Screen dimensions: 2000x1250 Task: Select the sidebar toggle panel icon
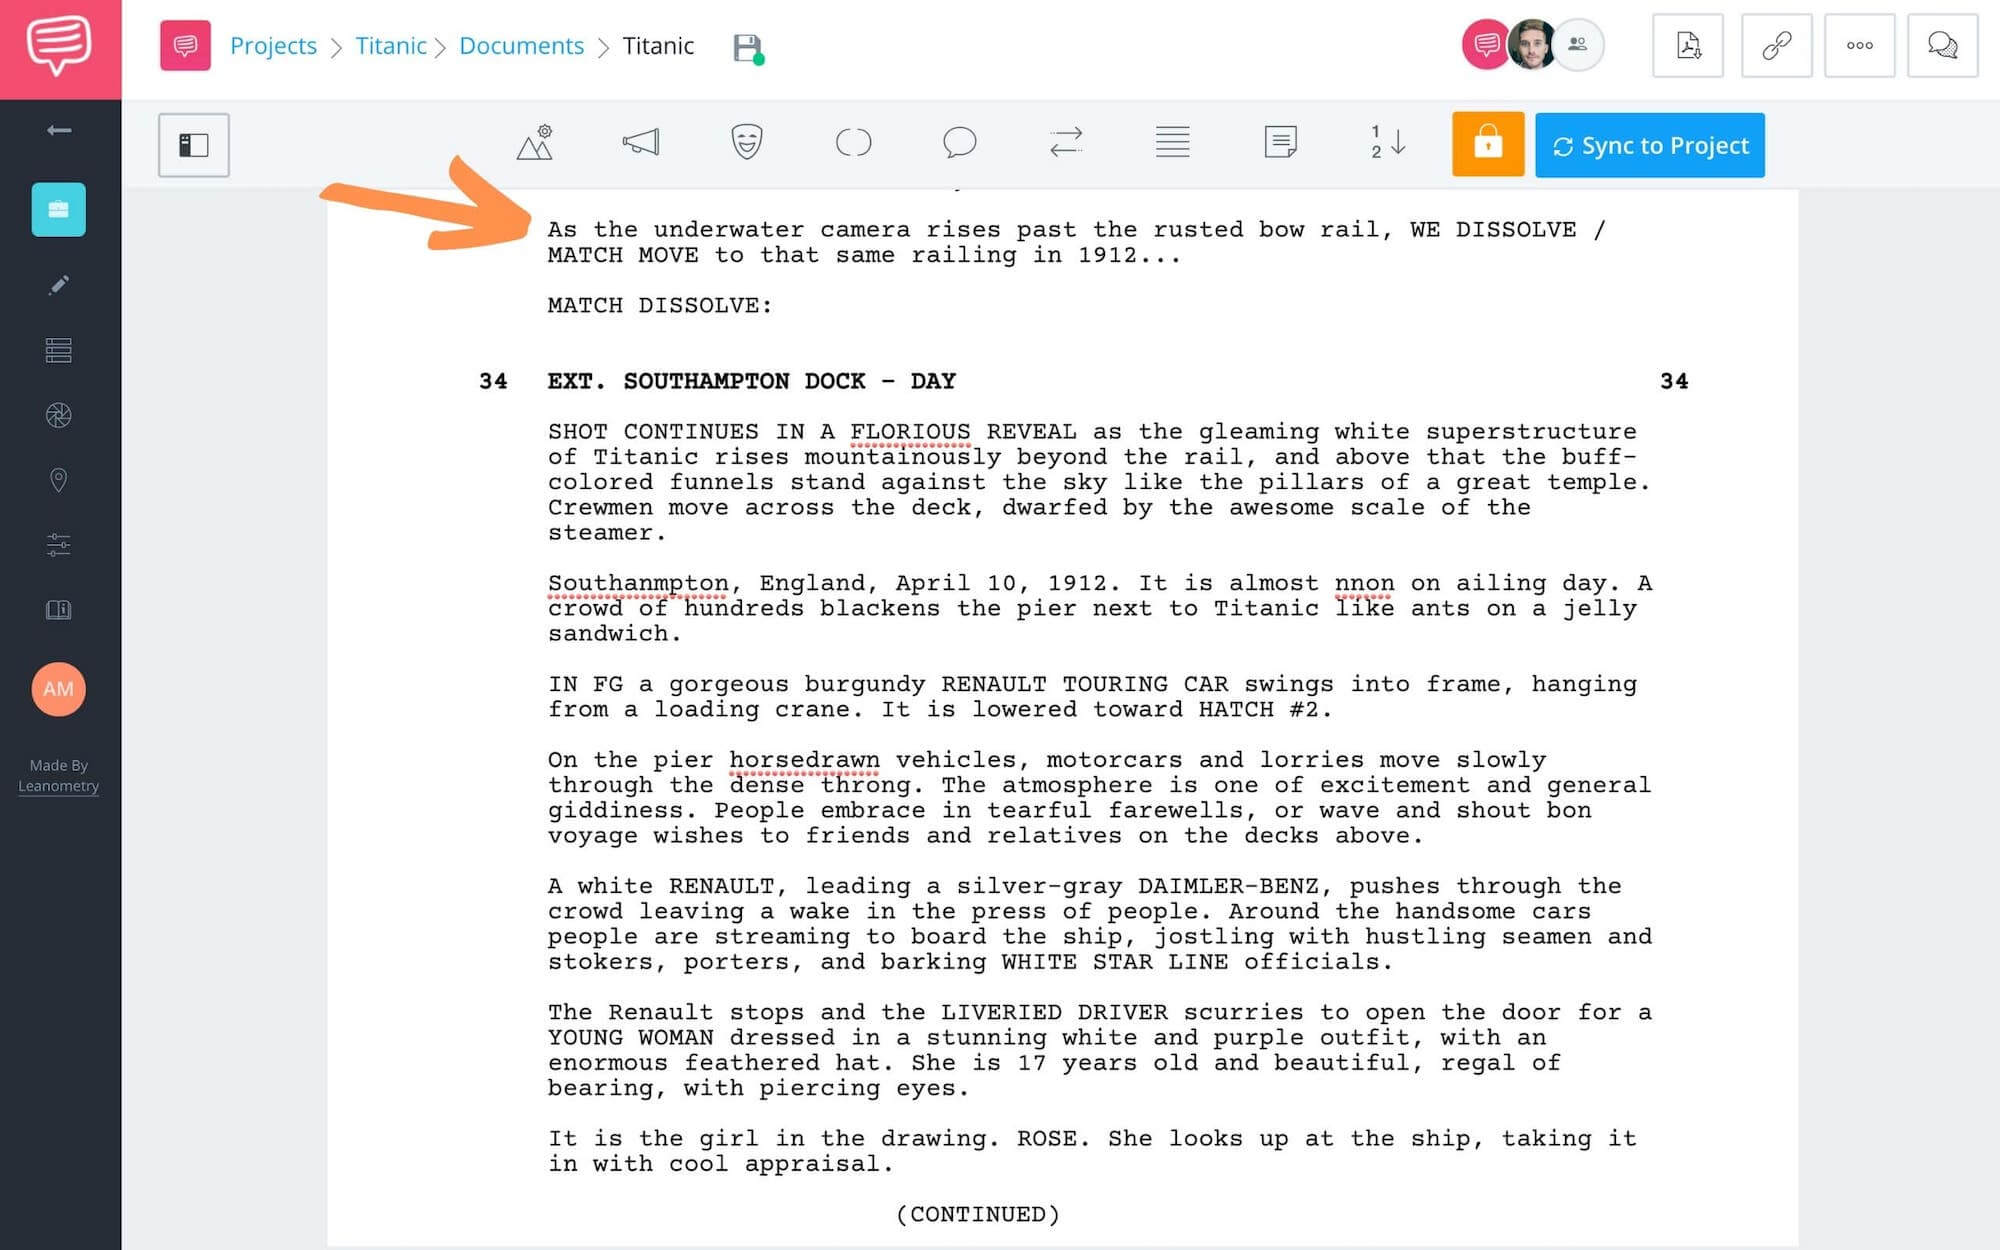(x=192, y=144)
